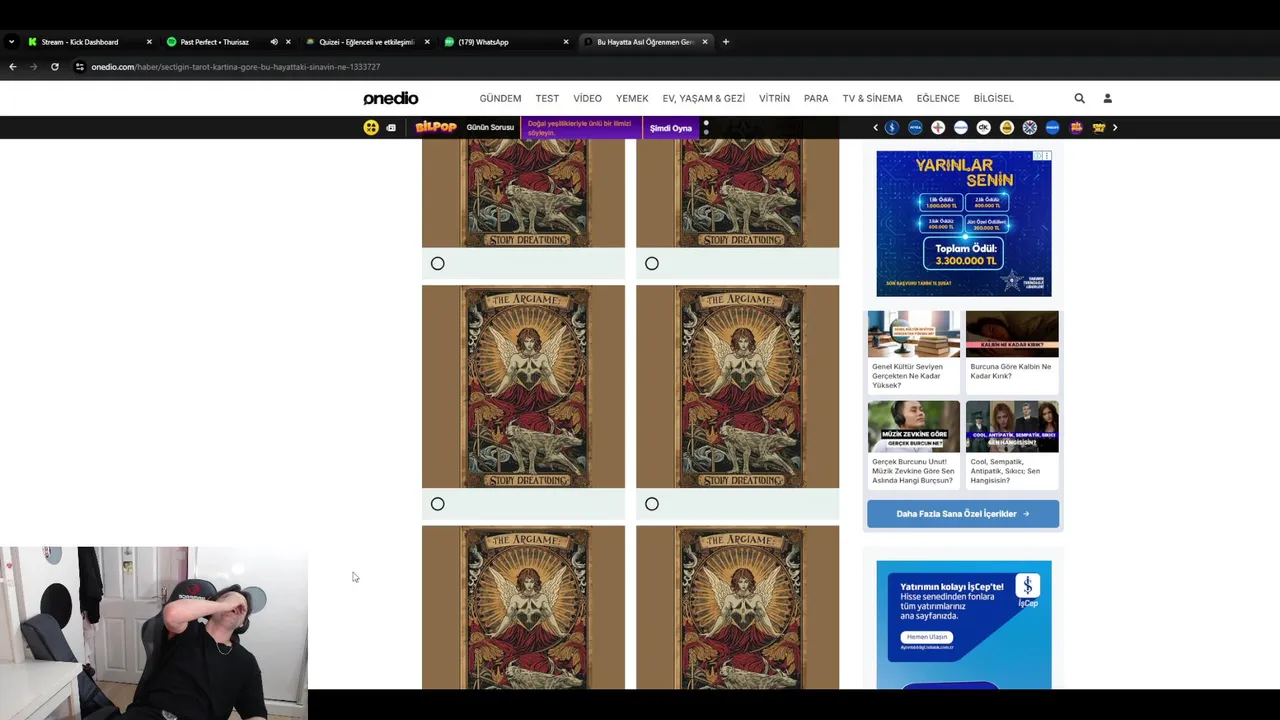The width and height of the screenshot is (1280, 720).
Task: Show next brands with right carousel arrow
Action: (1115, 128)
